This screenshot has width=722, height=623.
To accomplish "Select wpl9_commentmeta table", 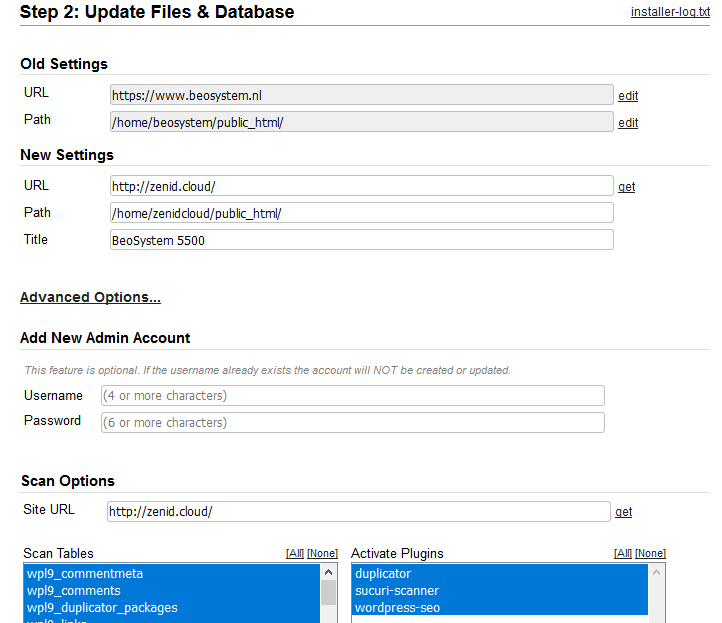I will coord(172,574).
